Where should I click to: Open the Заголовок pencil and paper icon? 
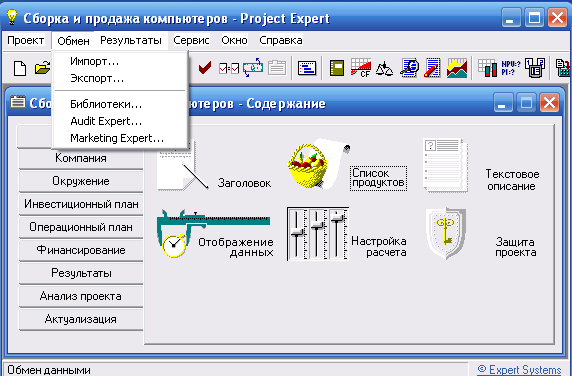(x=182, y=166)
